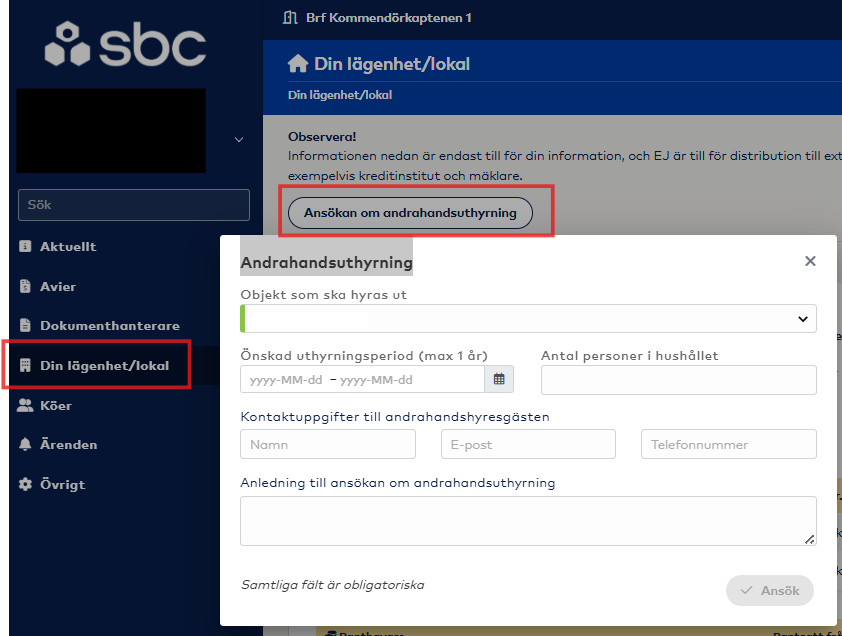The height and width of the screenshot is (636, 842).
Task: Open the Objekt som ska hyras ut dropdown
Action: (528, 318)
